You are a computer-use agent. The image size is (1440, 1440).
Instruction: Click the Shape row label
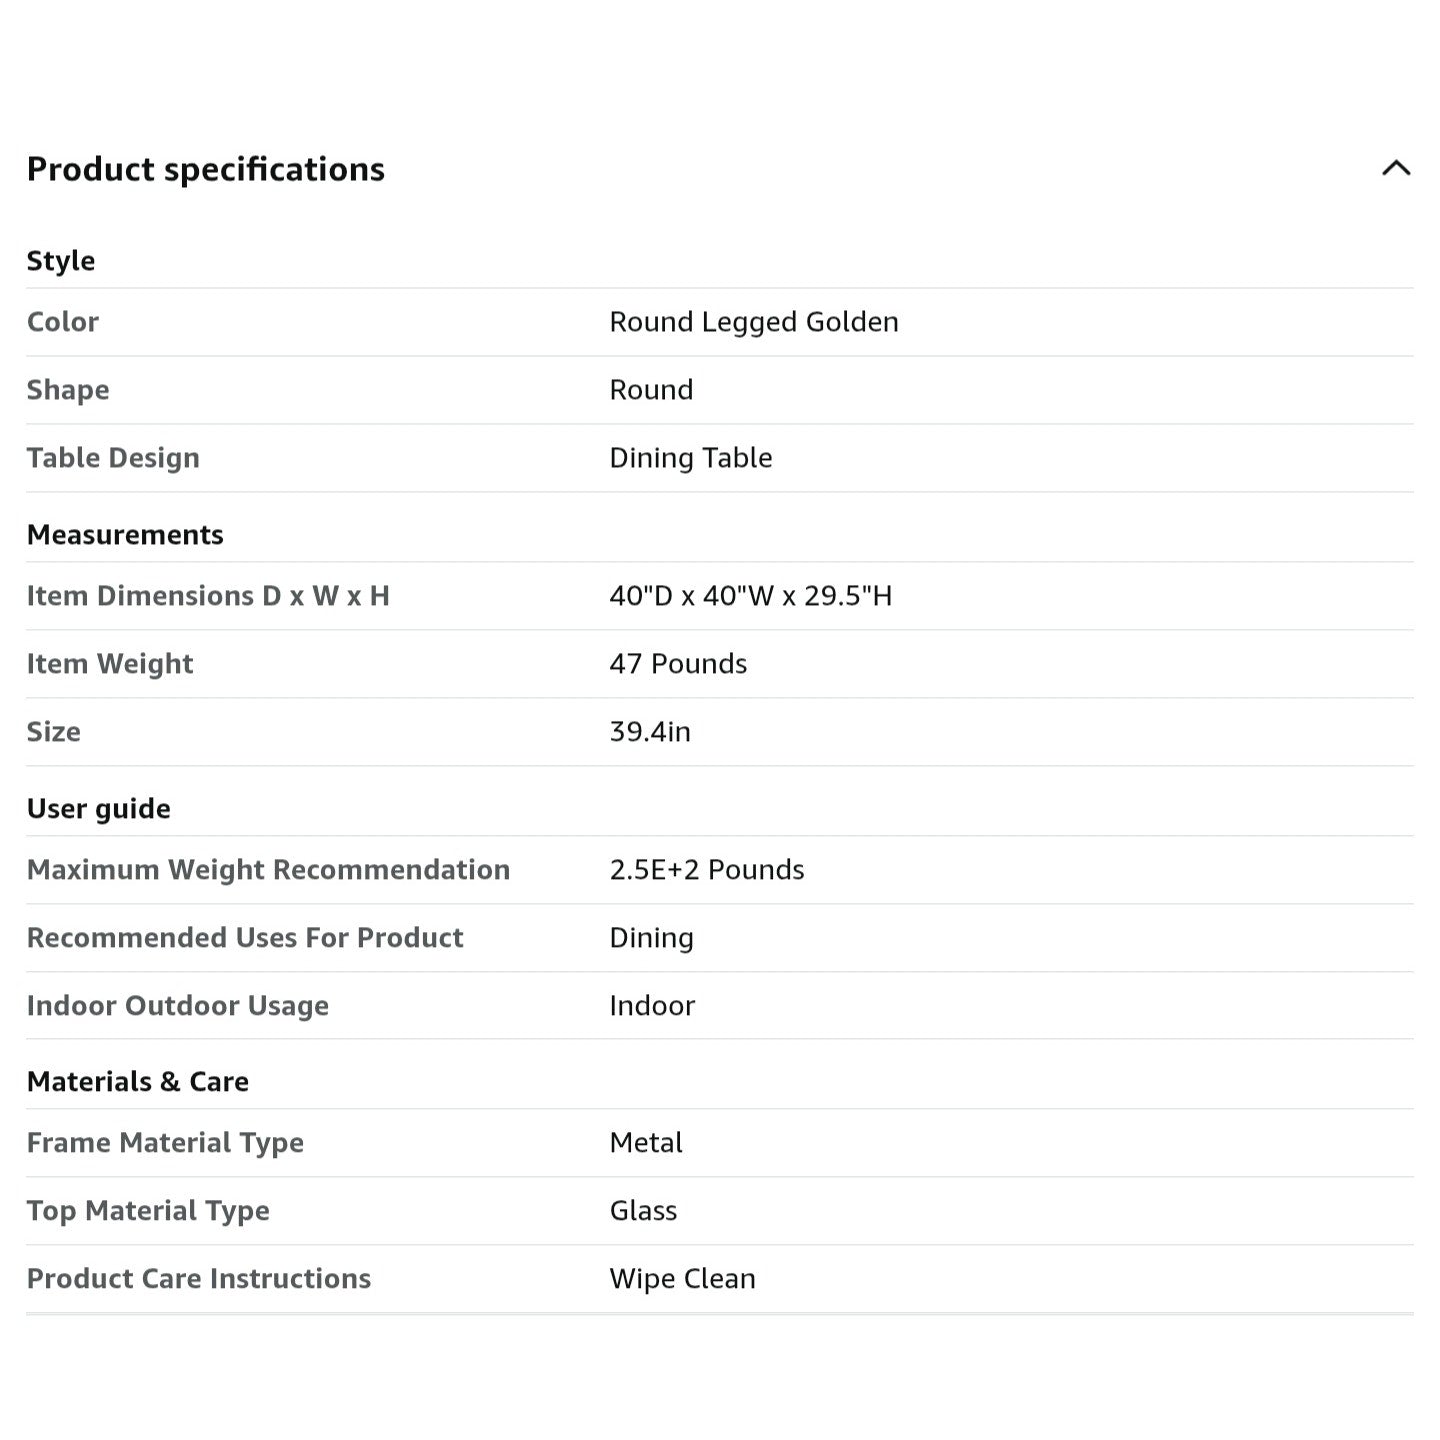[68, 390]
